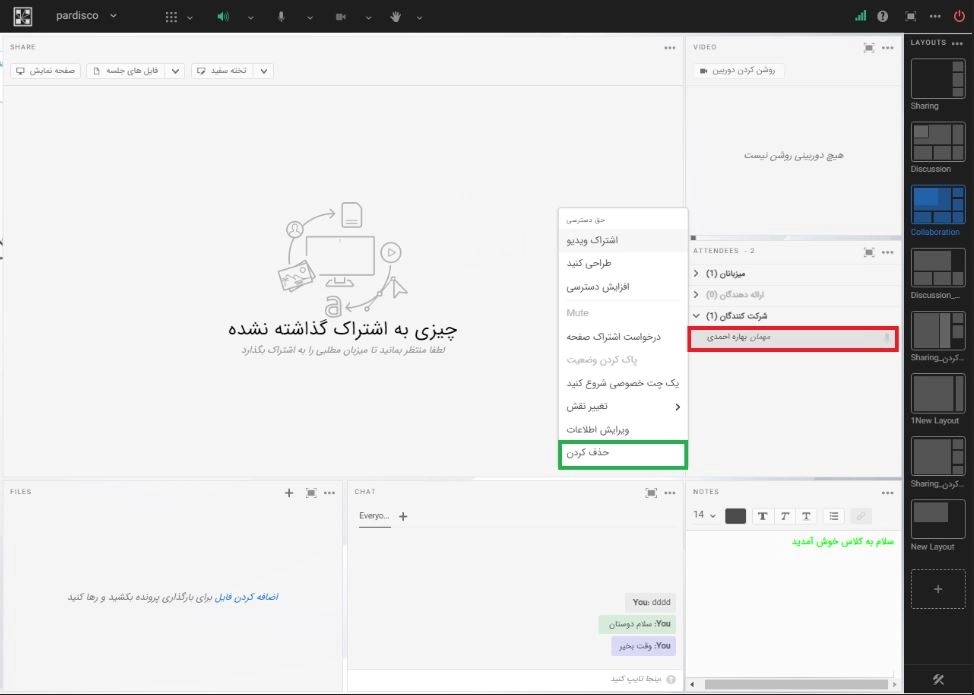Switch to the Sharing layout thumbnail
This screenshot has height=695, width=974.
938,78
